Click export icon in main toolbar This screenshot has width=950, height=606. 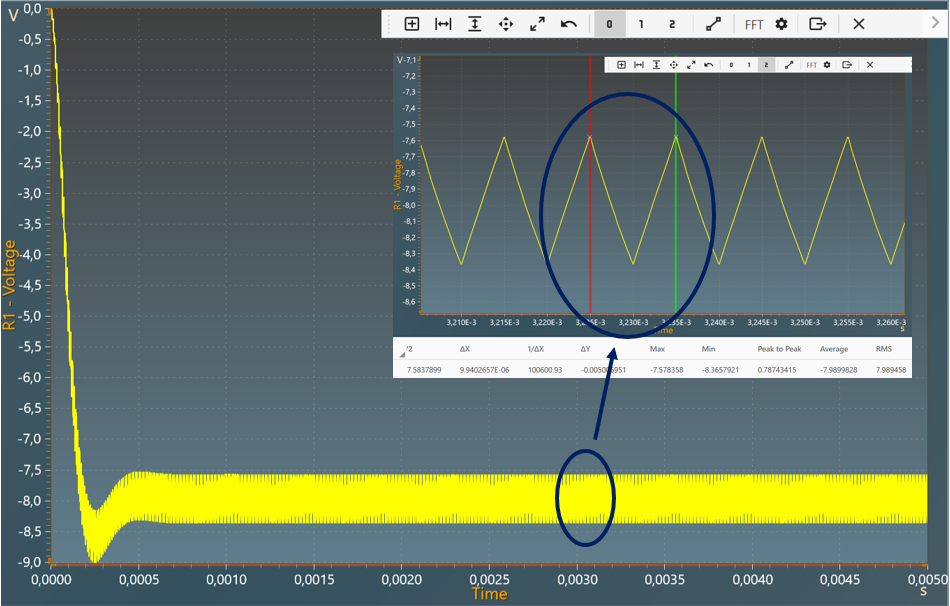point(817,24)
